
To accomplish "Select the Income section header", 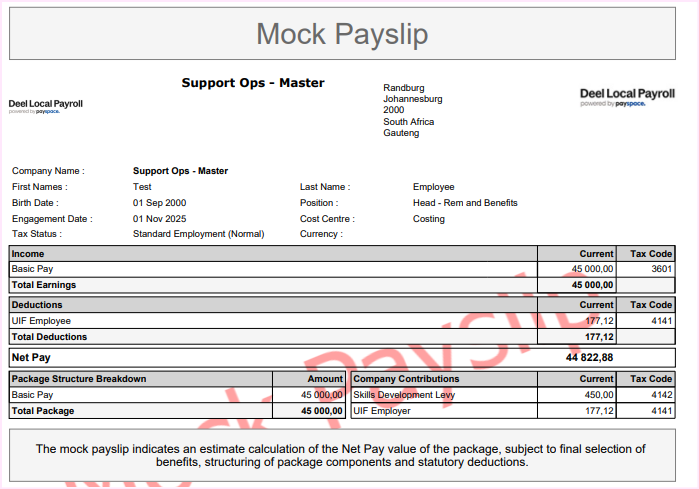I will point(27,254).
